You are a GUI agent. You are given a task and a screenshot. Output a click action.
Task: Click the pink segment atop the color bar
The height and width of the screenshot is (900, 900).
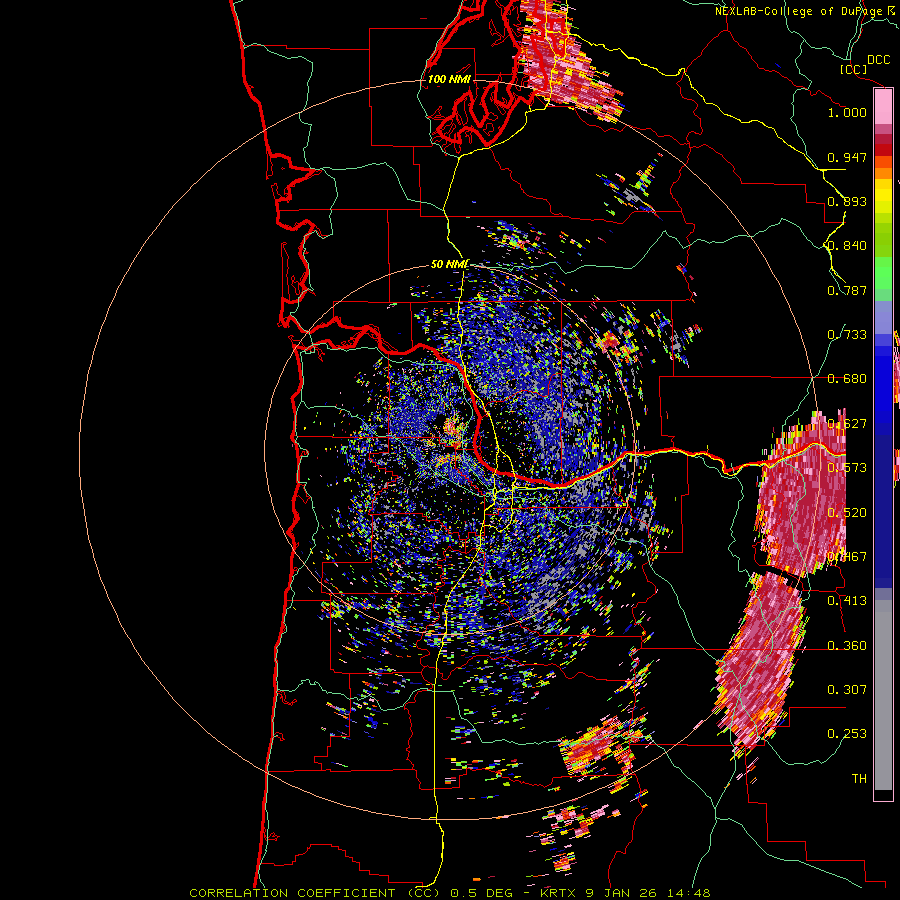tap(883, 106)
